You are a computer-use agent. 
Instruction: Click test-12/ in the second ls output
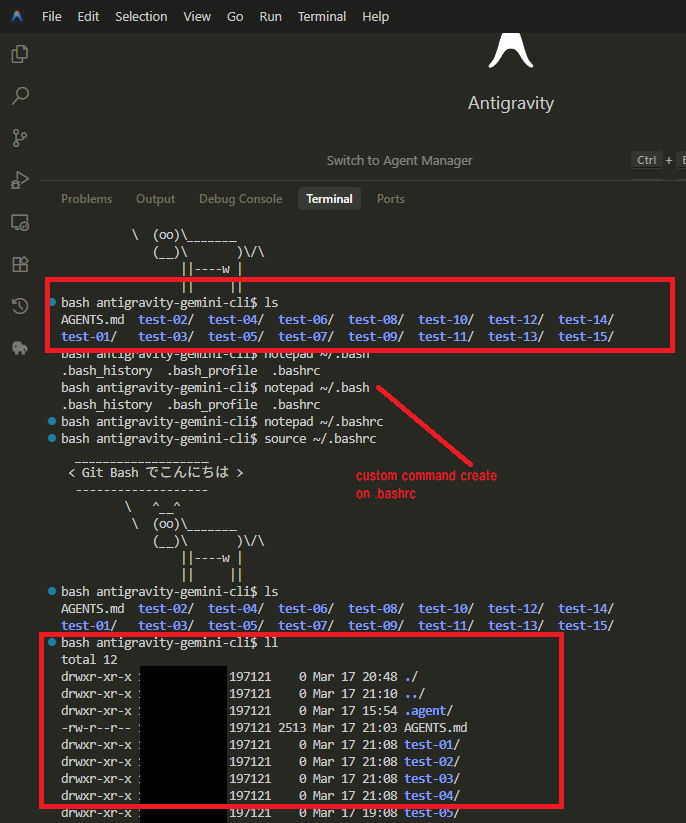tap(516, 609)
